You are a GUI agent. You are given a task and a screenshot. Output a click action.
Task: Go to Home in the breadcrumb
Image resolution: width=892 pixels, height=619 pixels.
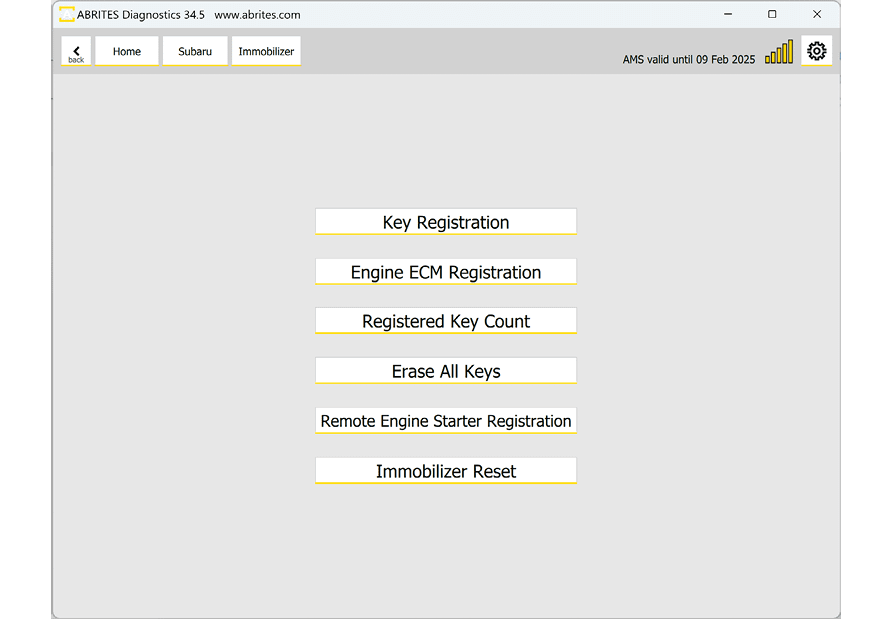coord(127,52)
